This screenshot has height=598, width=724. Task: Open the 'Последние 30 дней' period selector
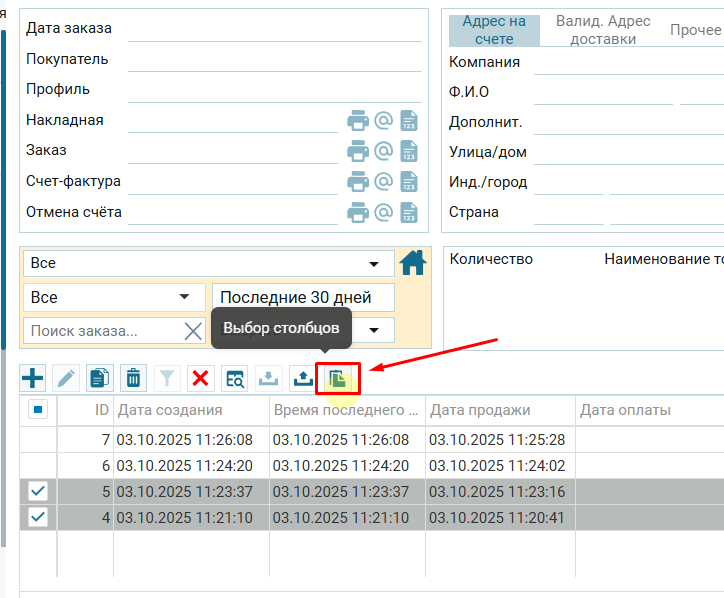click(303, 297)
